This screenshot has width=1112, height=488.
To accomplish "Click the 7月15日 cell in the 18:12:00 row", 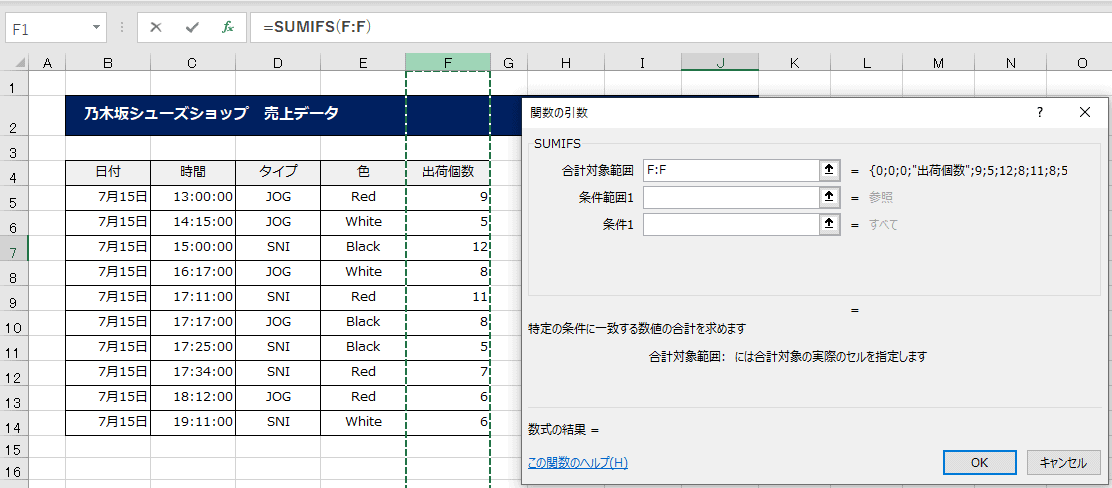I will [x=108, y=396].
